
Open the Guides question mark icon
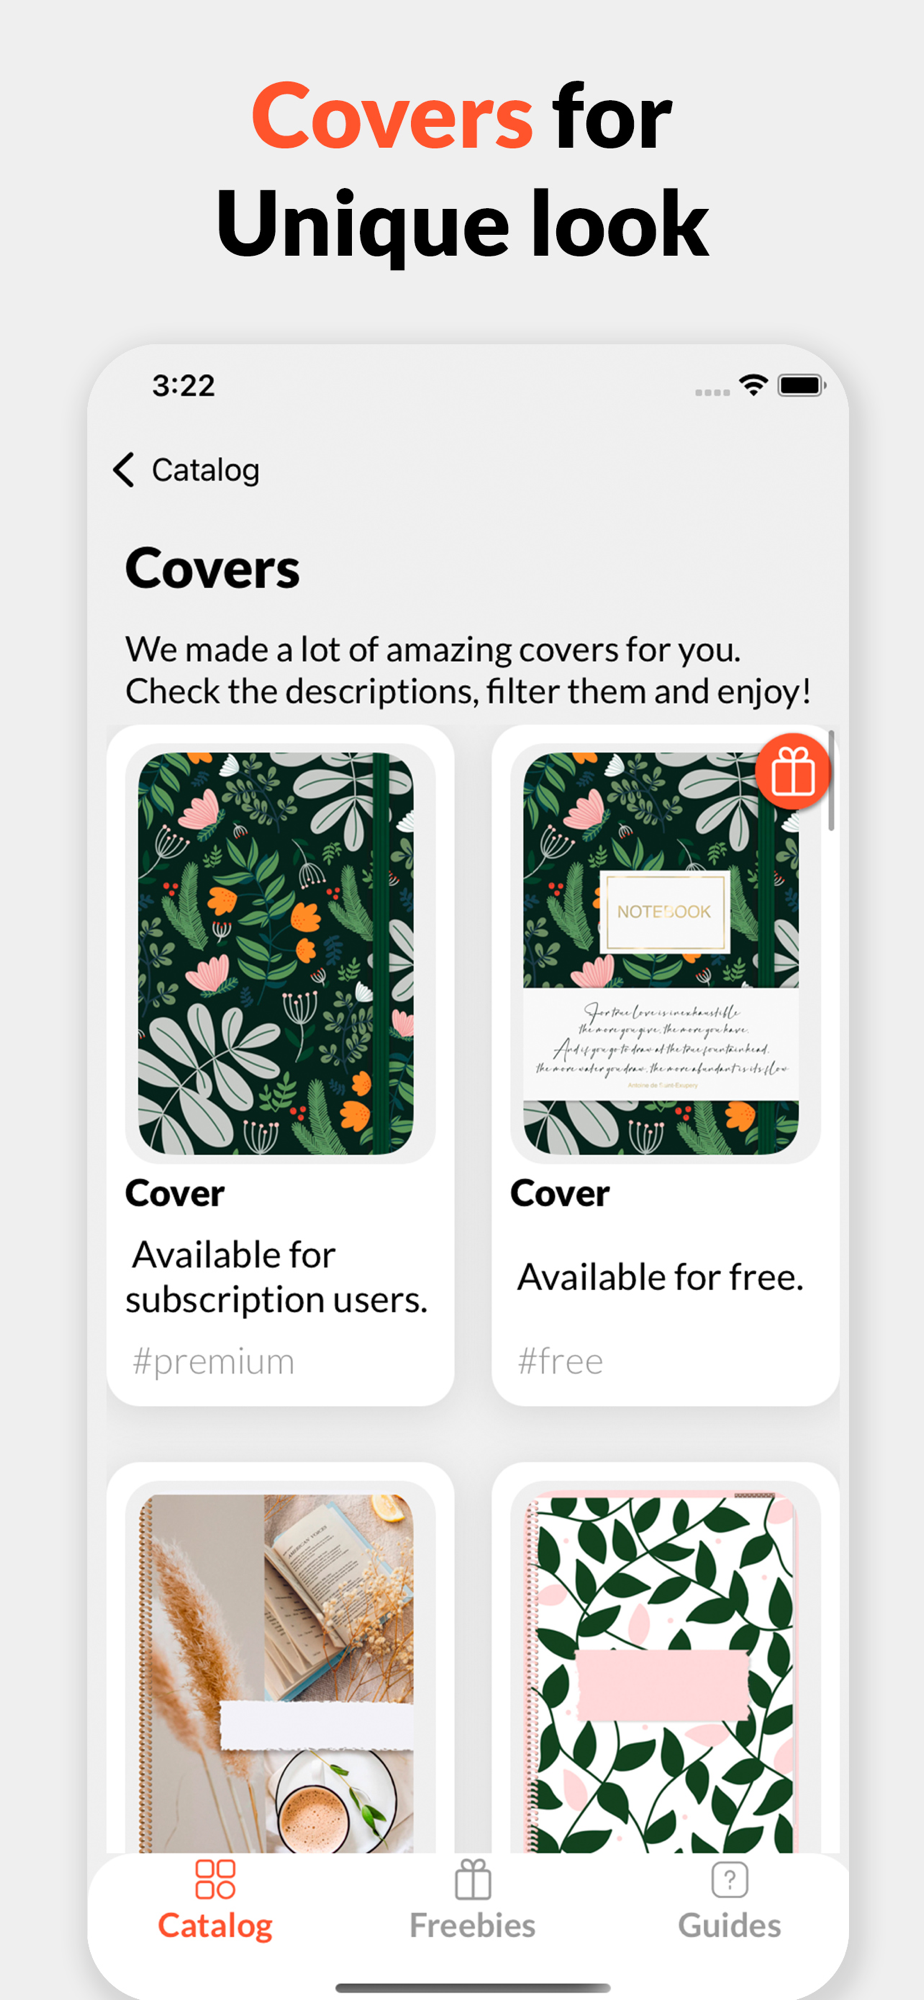[730, 1879]
